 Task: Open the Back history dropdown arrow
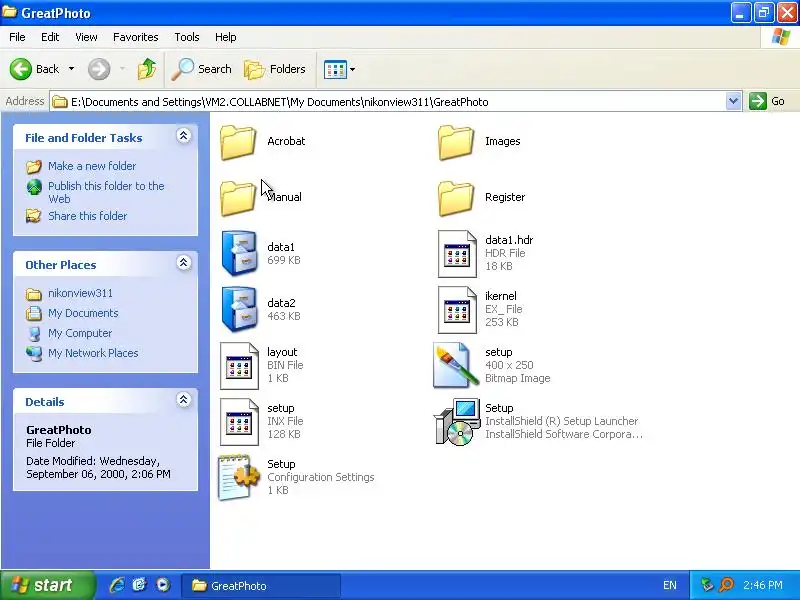(71, 69)
